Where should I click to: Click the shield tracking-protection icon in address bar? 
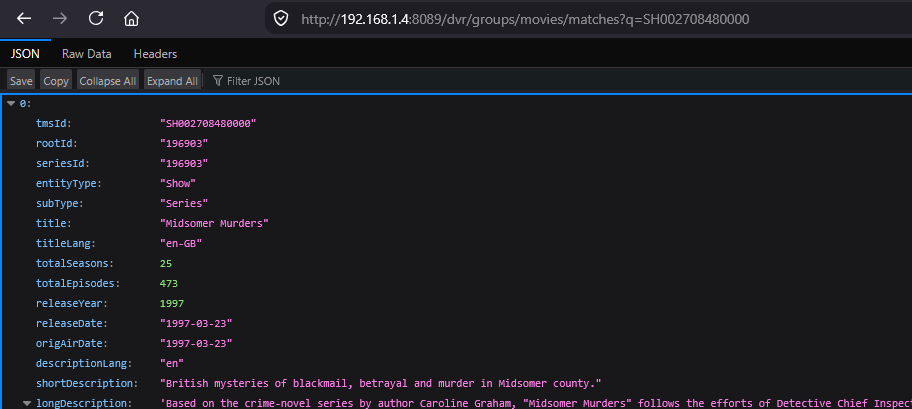tap(281, 19)
